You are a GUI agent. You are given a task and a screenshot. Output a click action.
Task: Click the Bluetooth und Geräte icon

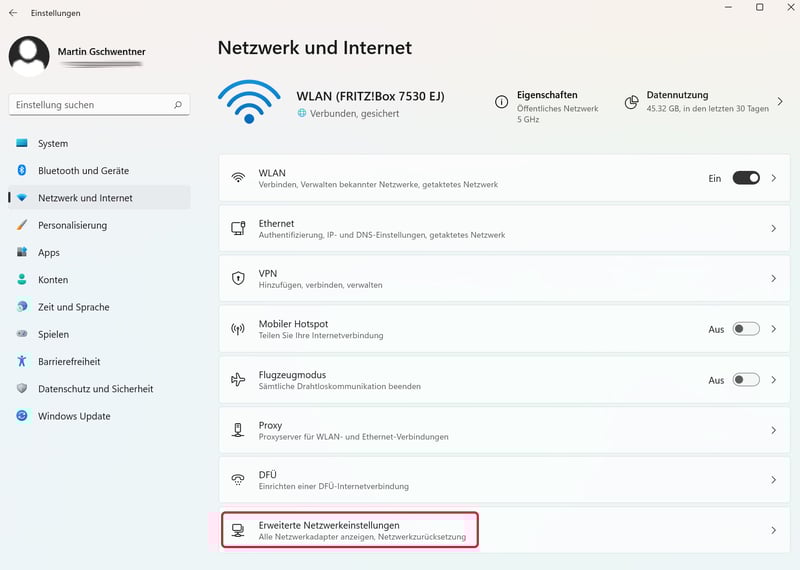(22, 171)
